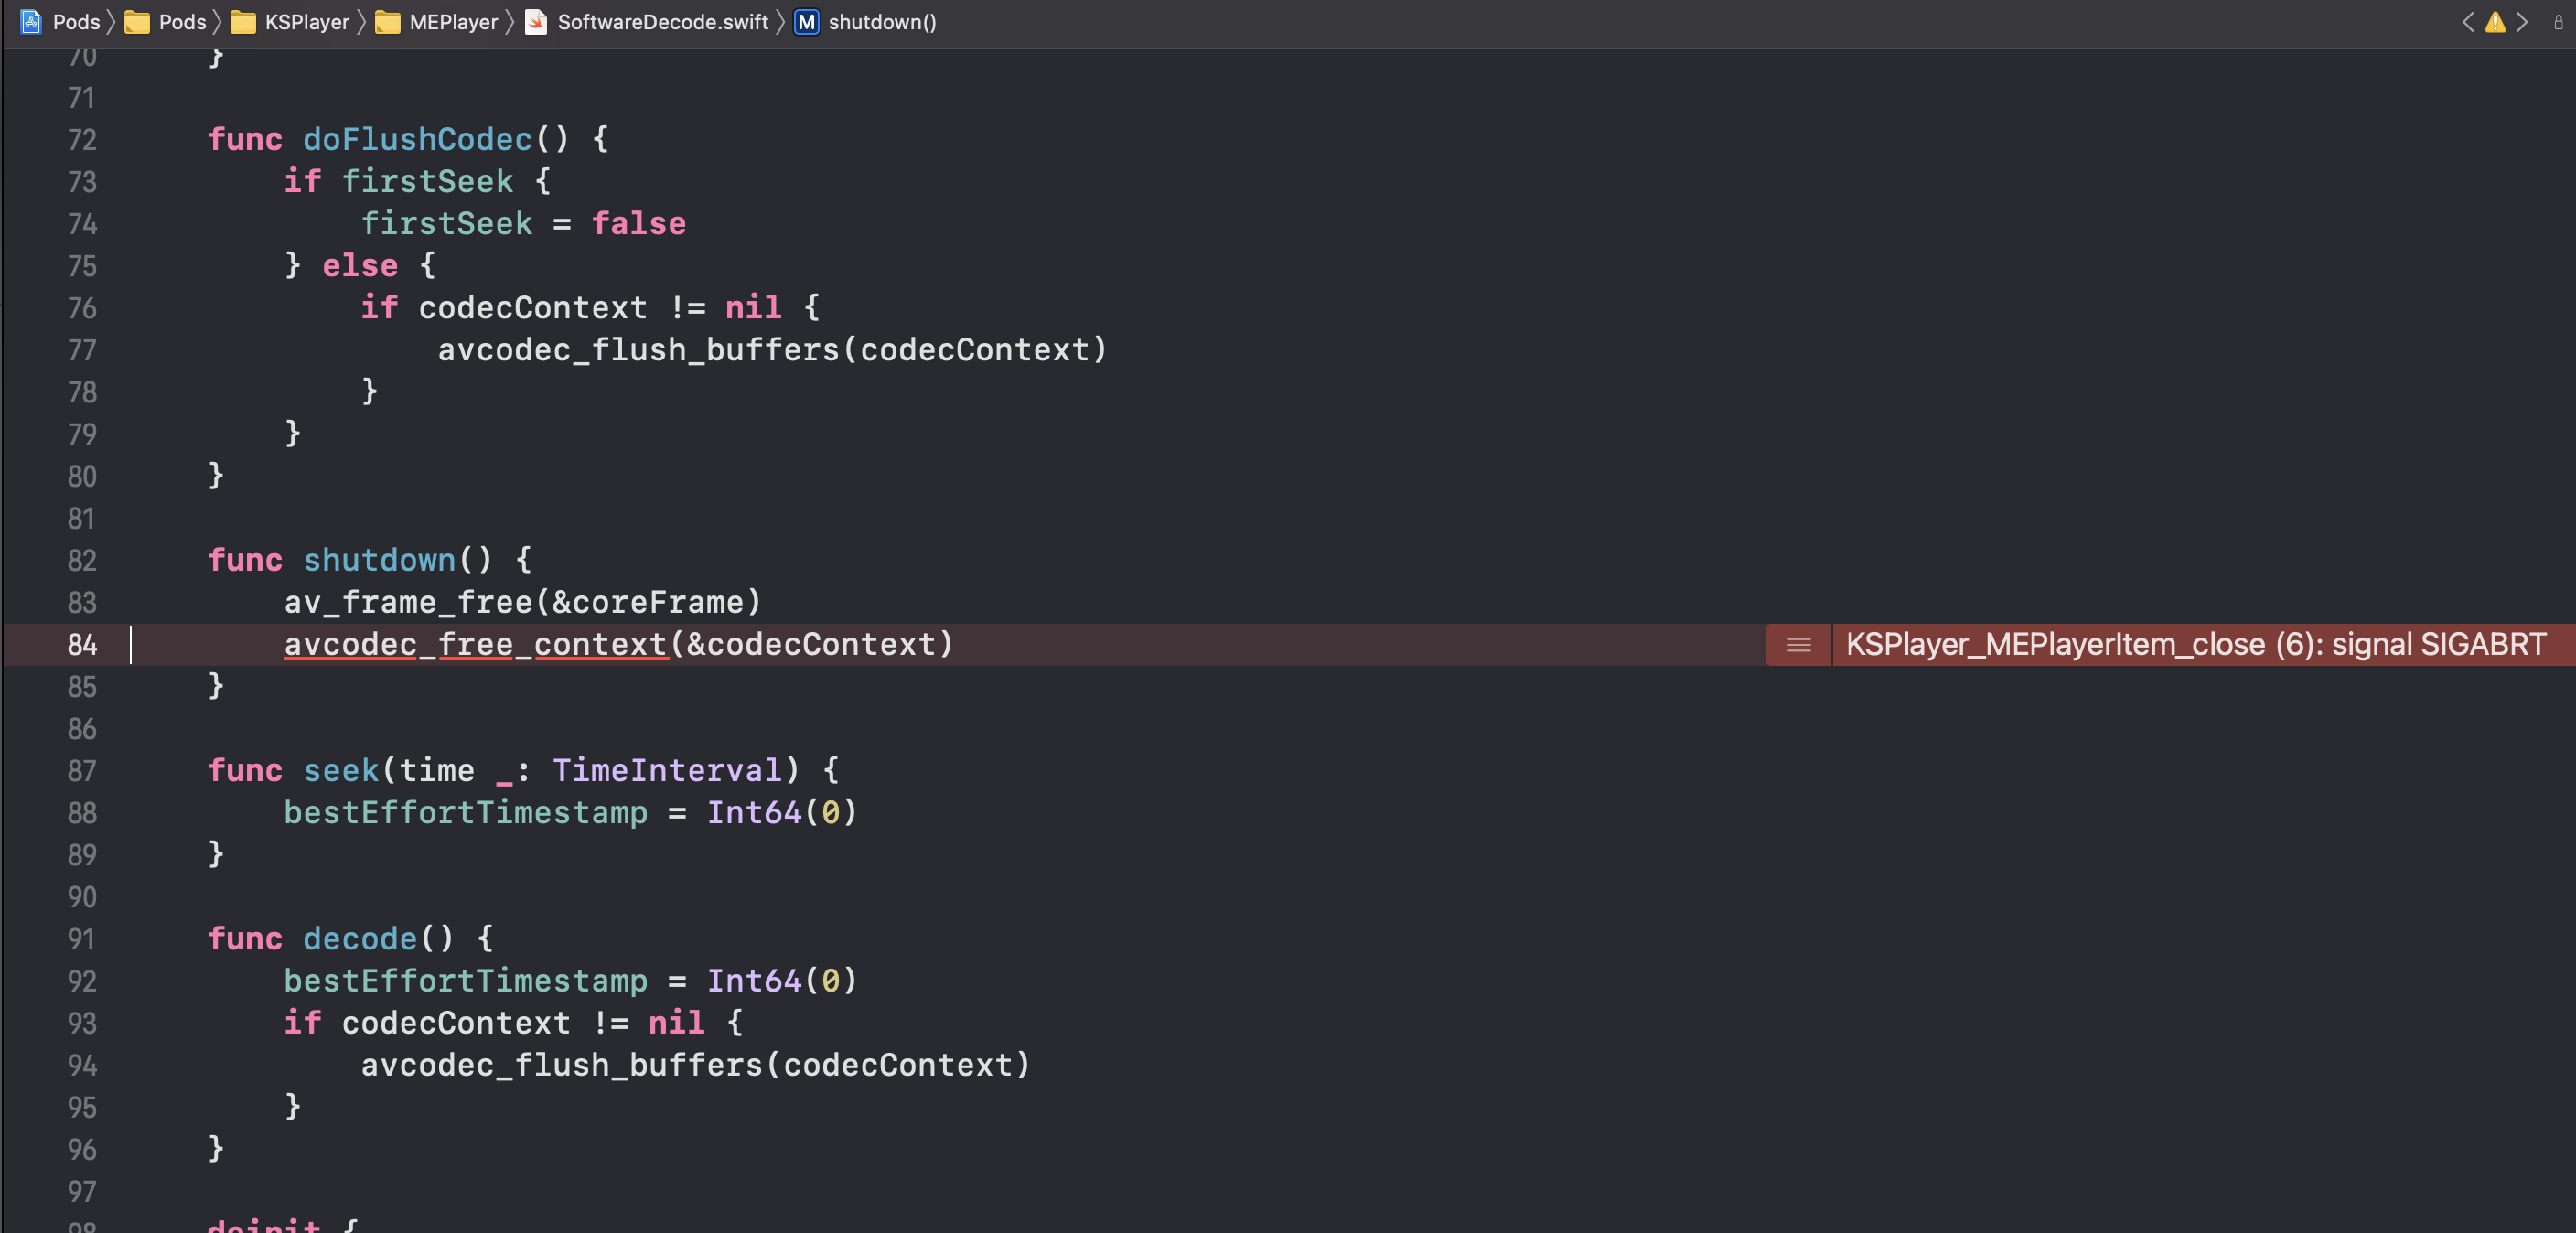Open SoftwareDecode.swift breadcrumb menu
2576x1233 pixels.
(662, 22)
